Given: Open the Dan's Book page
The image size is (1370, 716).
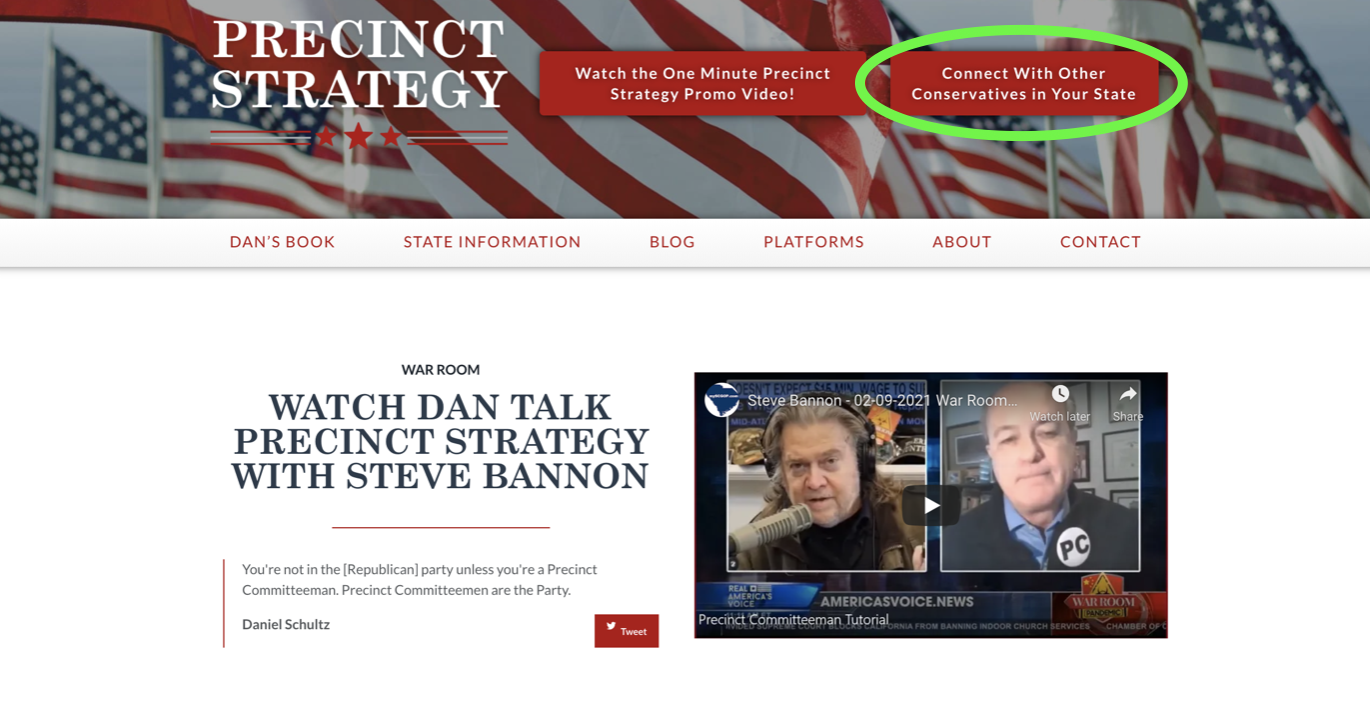Looking at the screenshot, I should (282, 241).
